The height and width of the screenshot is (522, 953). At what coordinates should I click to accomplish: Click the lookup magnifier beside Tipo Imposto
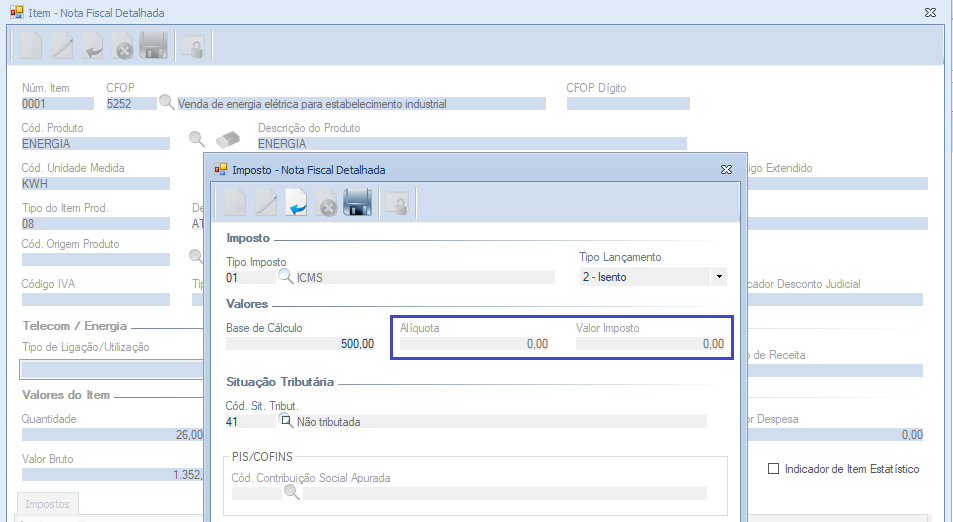[285, 277]
